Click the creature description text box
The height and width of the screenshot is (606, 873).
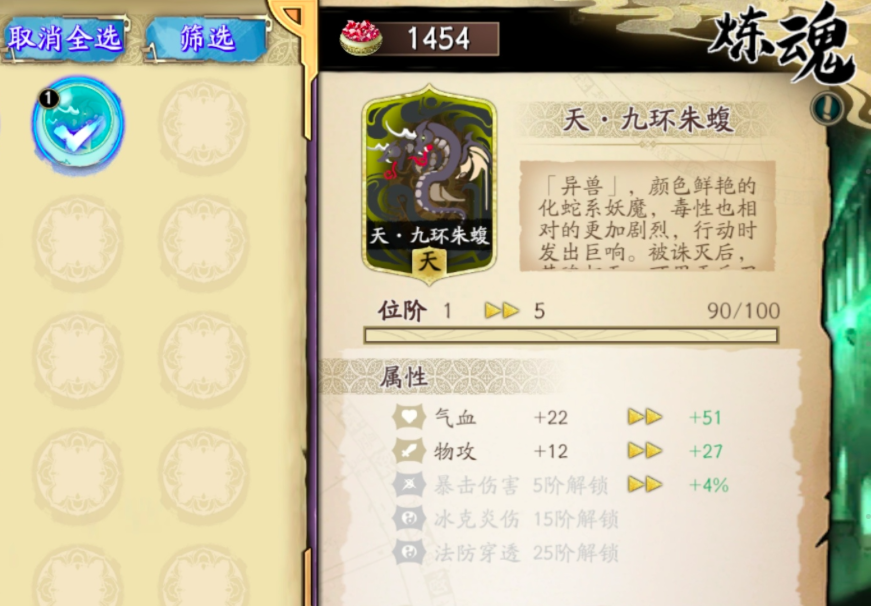point(648,216)
